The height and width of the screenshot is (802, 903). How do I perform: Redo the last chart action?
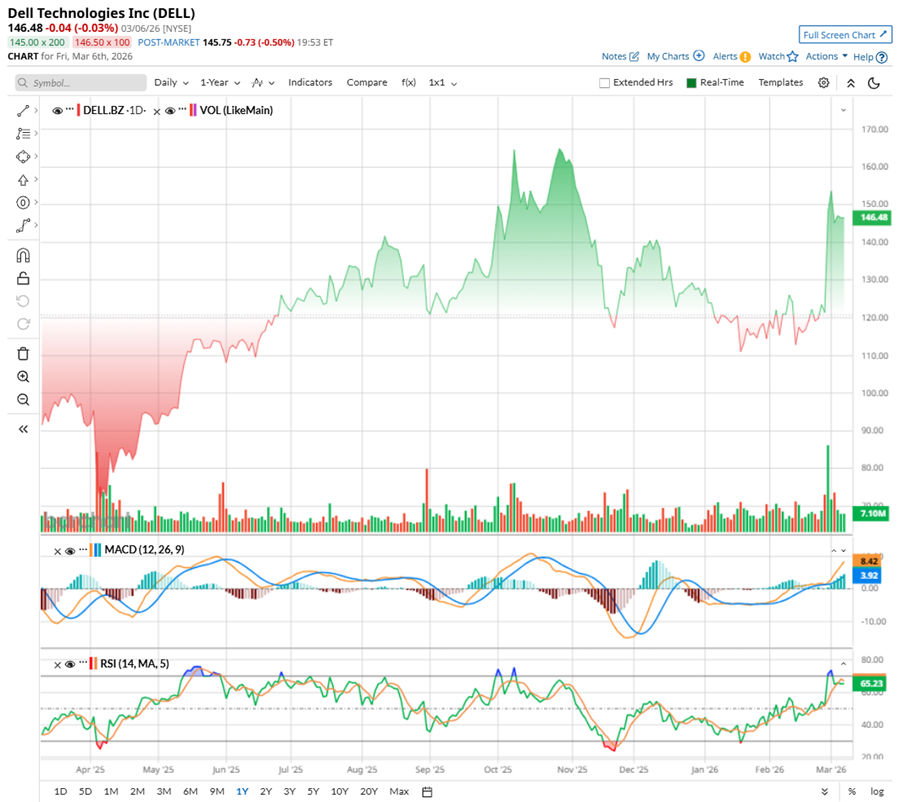pyautogui.click(x=23, y=324)
